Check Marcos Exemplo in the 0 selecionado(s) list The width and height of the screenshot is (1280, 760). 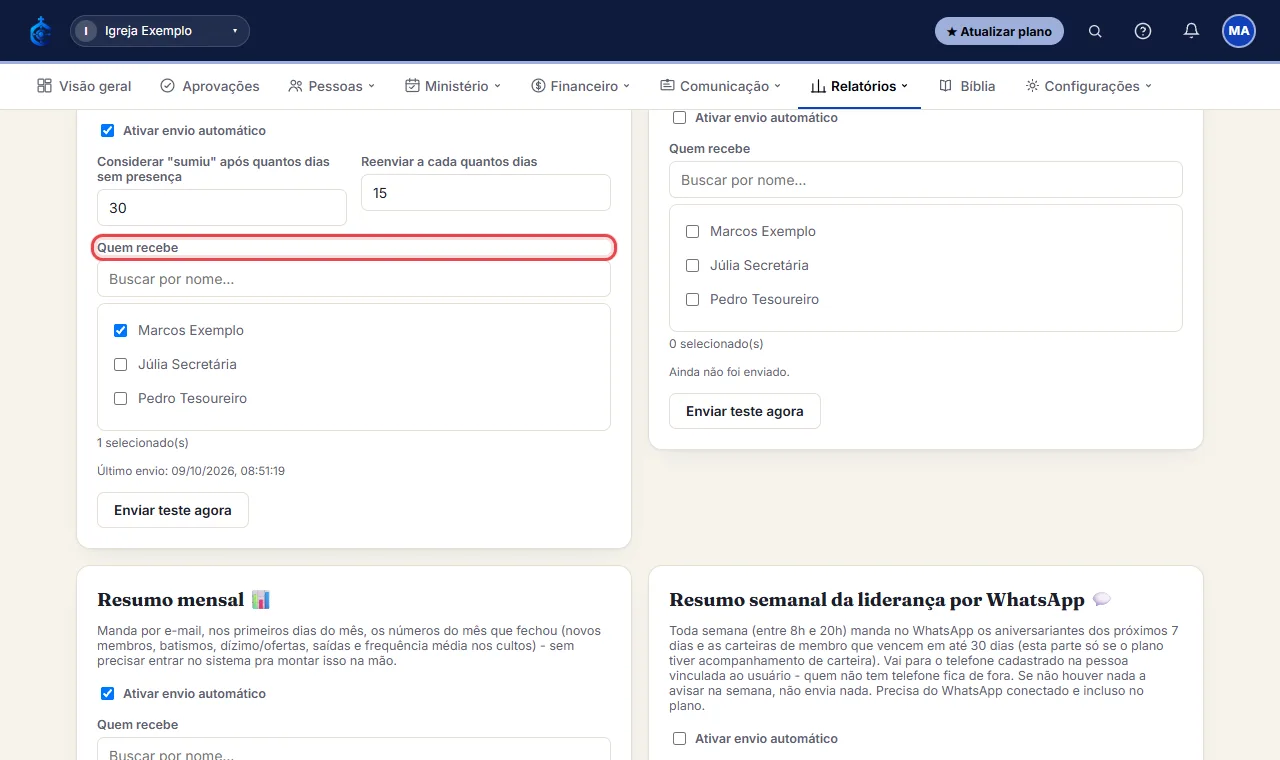[x=693, y=231]
